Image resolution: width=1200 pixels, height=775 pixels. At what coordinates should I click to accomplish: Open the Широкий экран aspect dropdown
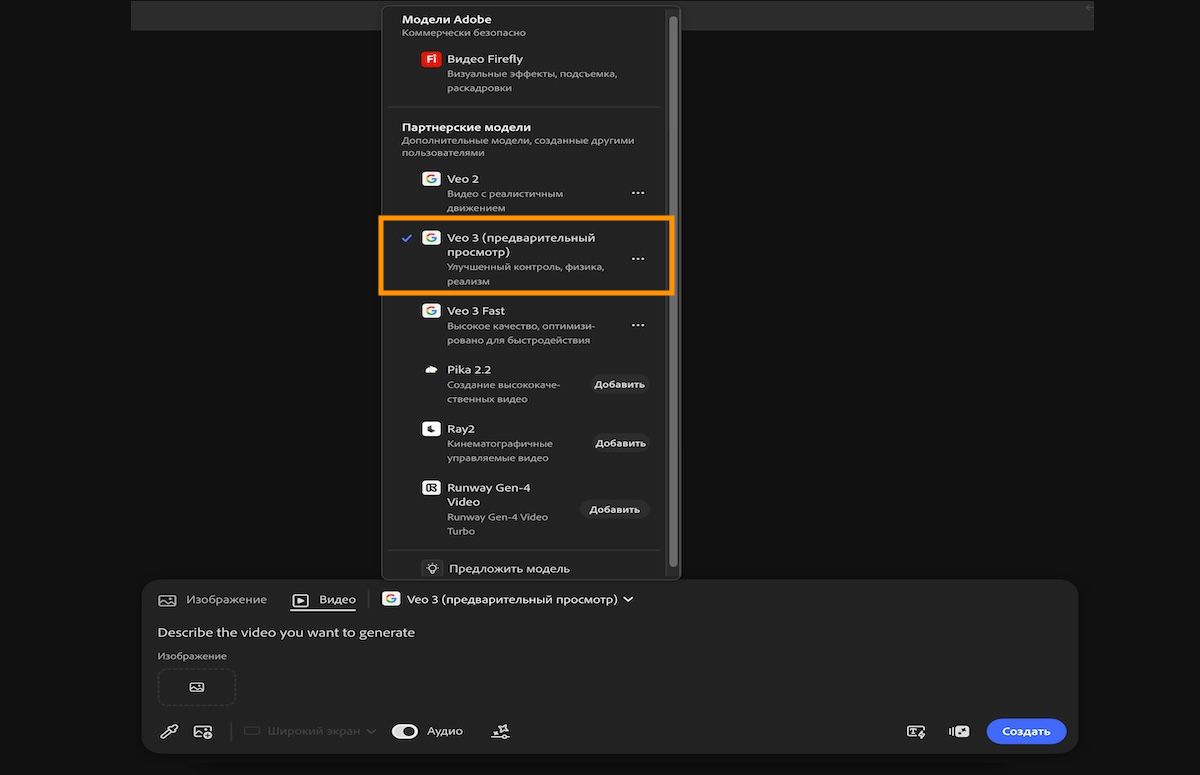311,731
